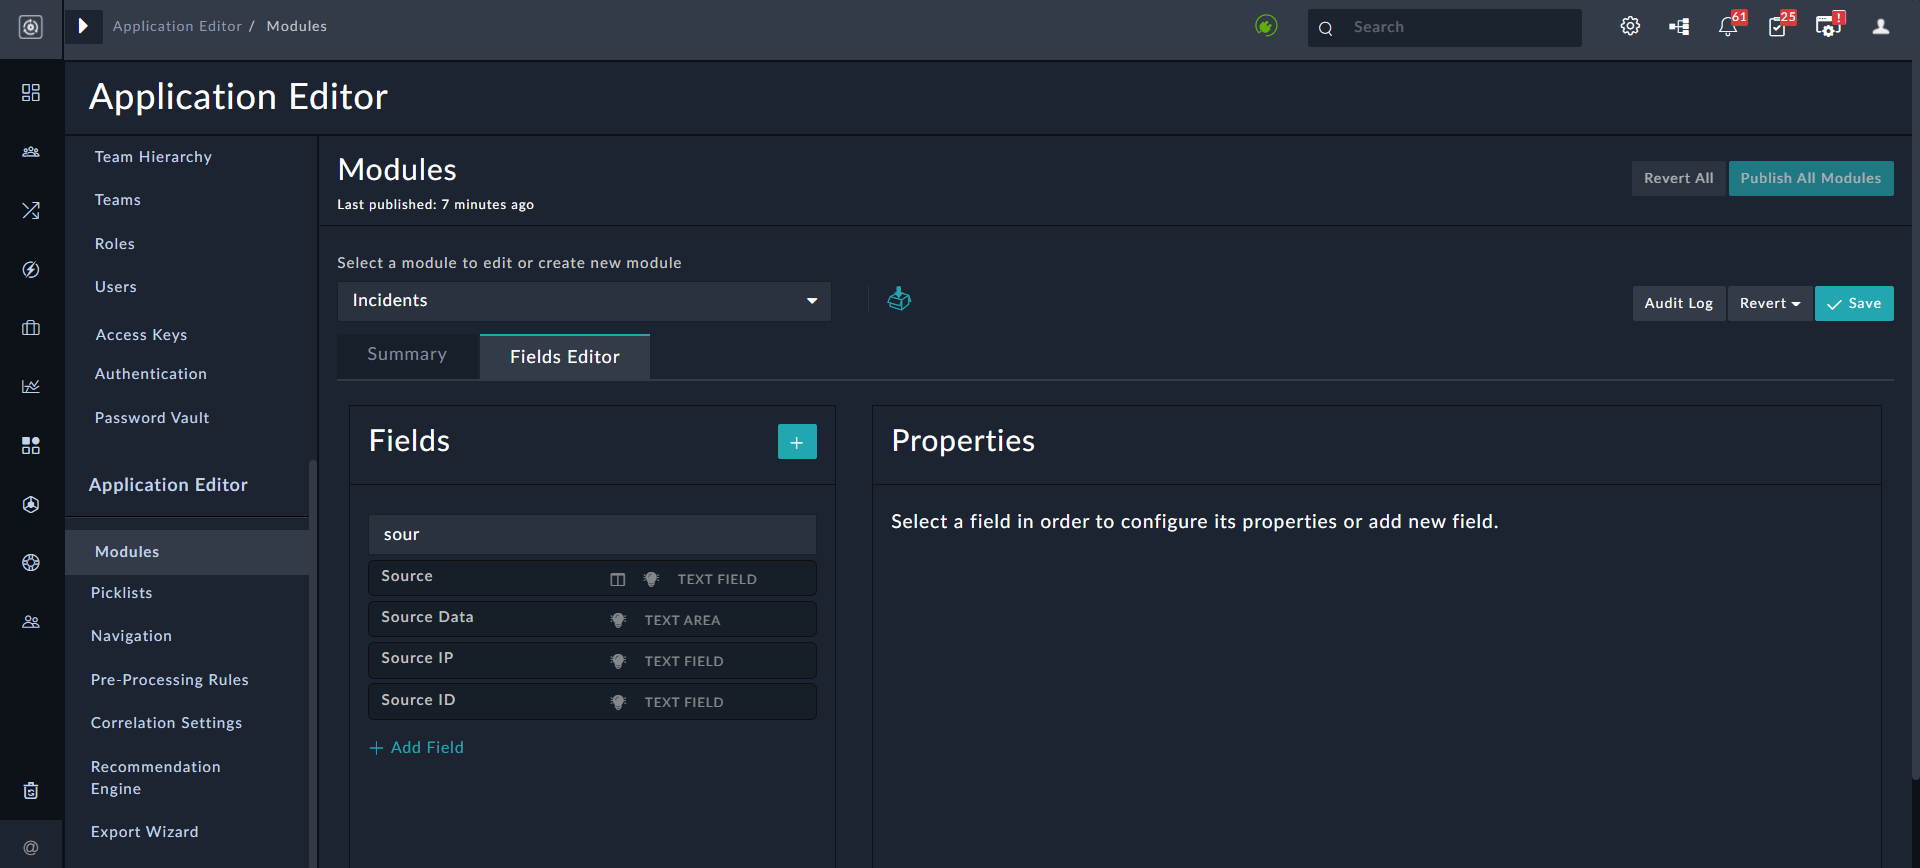Open the hierarchy tree icon in top bar

(x=1679, y=27)
